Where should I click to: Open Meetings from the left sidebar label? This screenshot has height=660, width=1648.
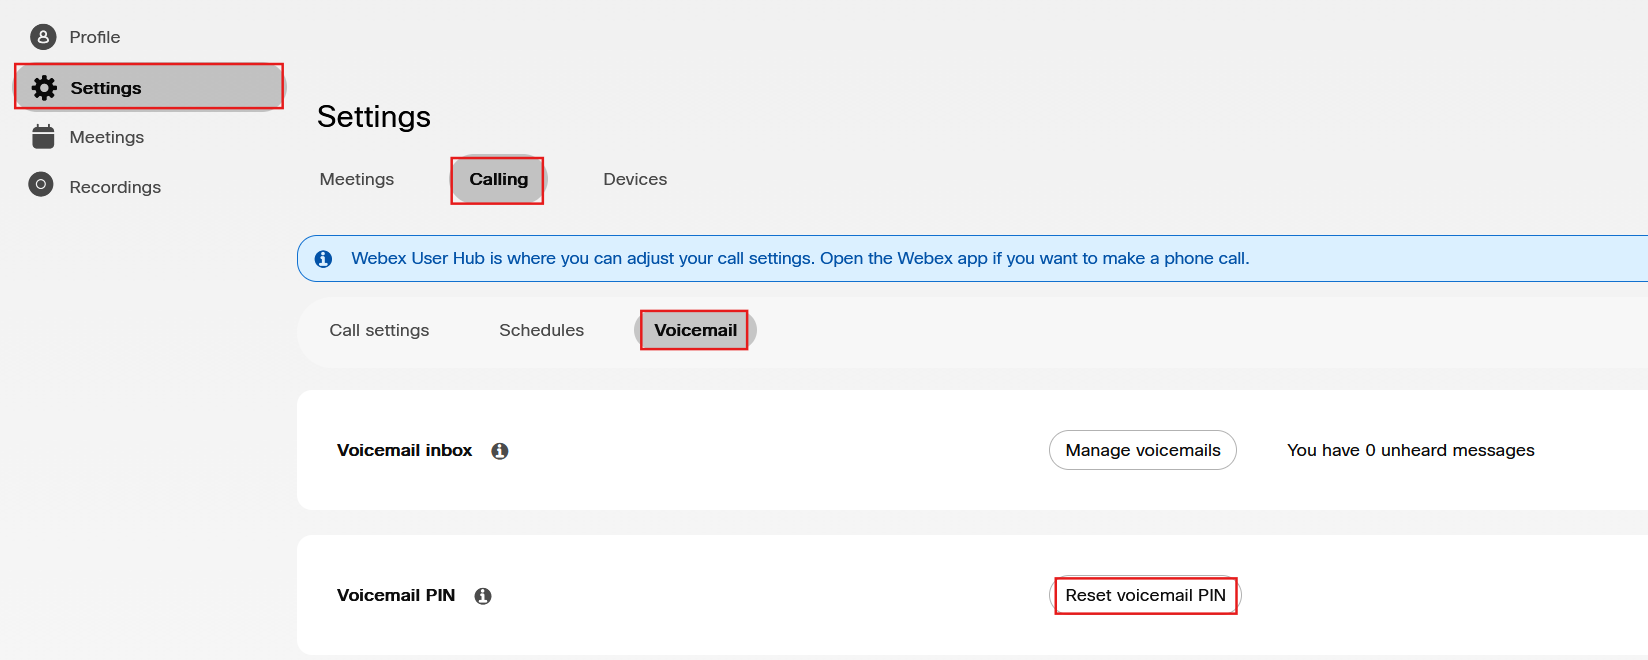(x=107, y=137)
